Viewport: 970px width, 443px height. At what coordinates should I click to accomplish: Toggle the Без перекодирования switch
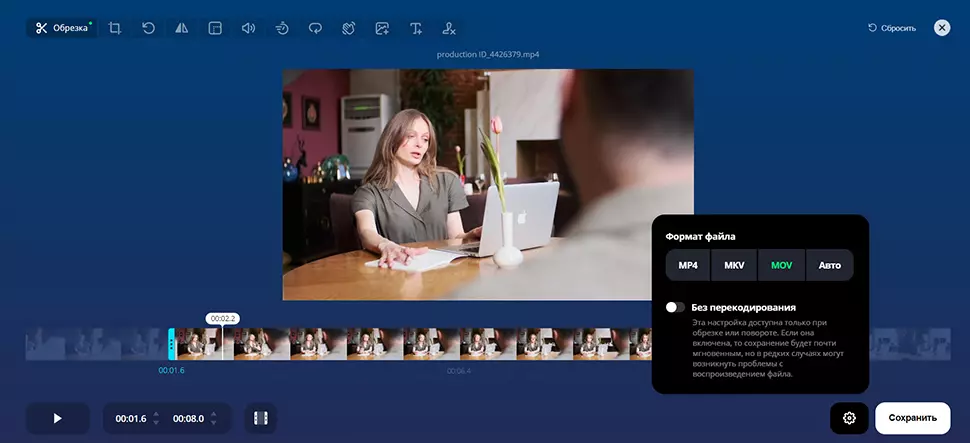pyautogui.click(x=675, y=308)
